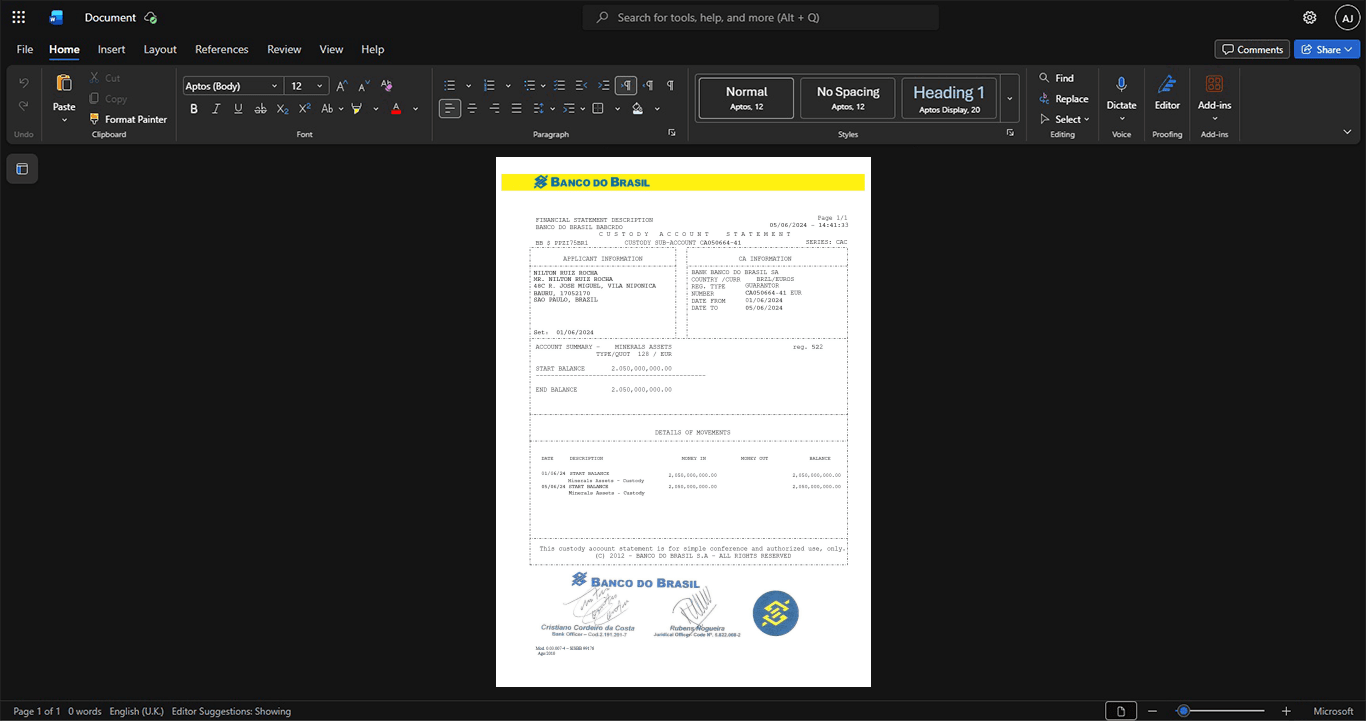1366x721 pixels.
Task: Click the Redo arrow icon
Action: coord(24,106)
